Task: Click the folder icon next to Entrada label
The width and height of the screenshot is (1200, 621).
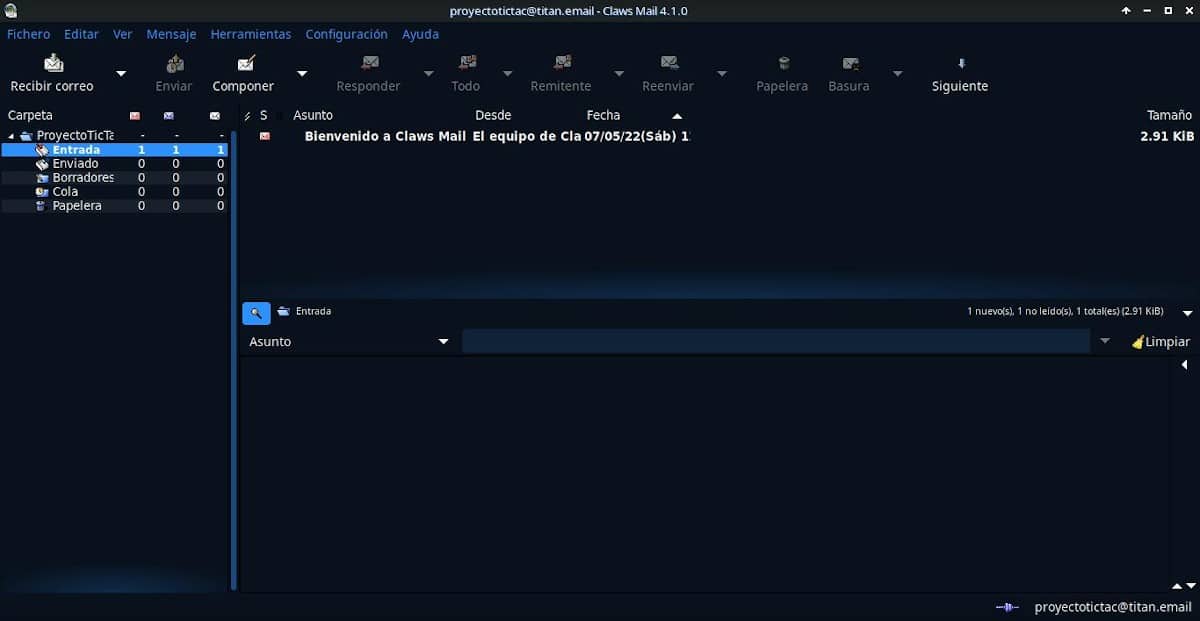Action: [x=284, y=311]
